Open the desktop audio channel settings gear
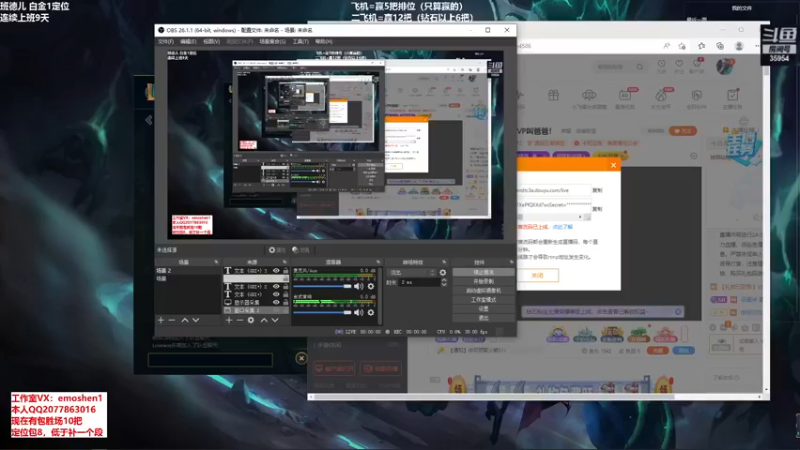Viewport: 800px width, 450px height. click(371, 312)
